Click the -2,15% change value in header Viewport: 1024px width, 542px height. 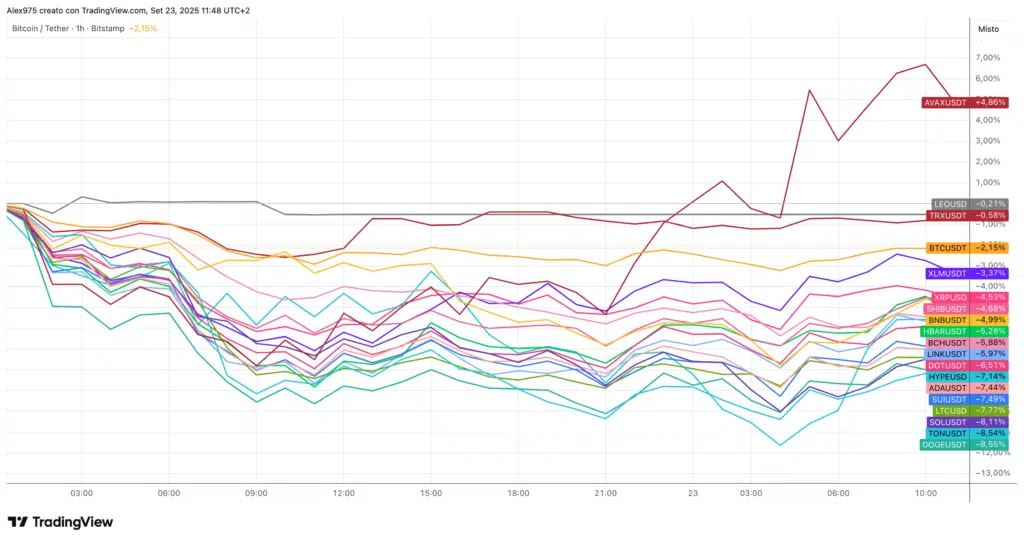coord(143,29)
